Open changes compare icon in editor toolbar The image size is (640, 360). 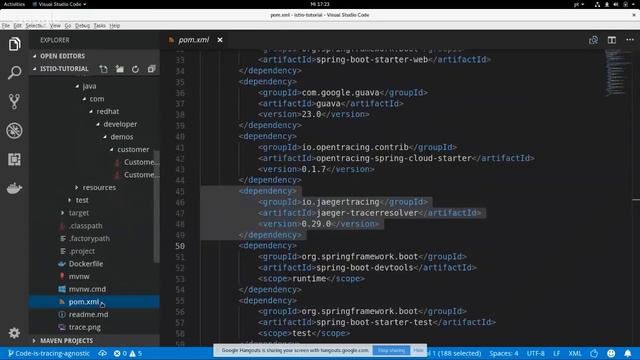point(593,40)
